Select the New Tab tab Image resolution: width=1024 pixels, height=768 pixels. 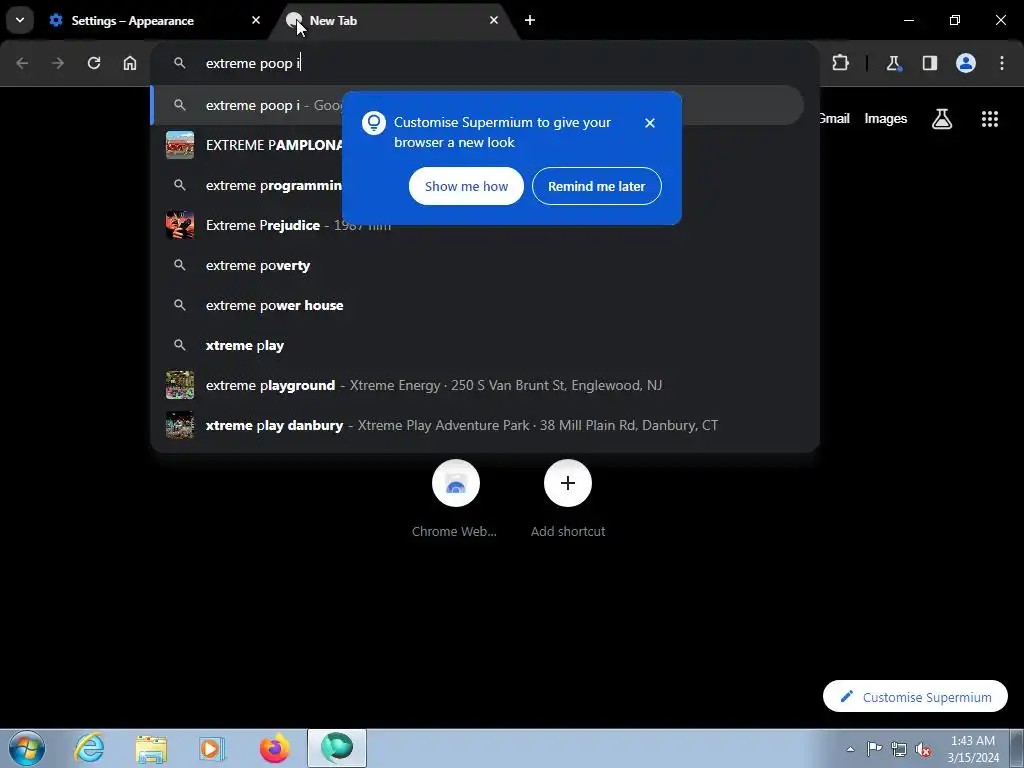pos(392,21)
